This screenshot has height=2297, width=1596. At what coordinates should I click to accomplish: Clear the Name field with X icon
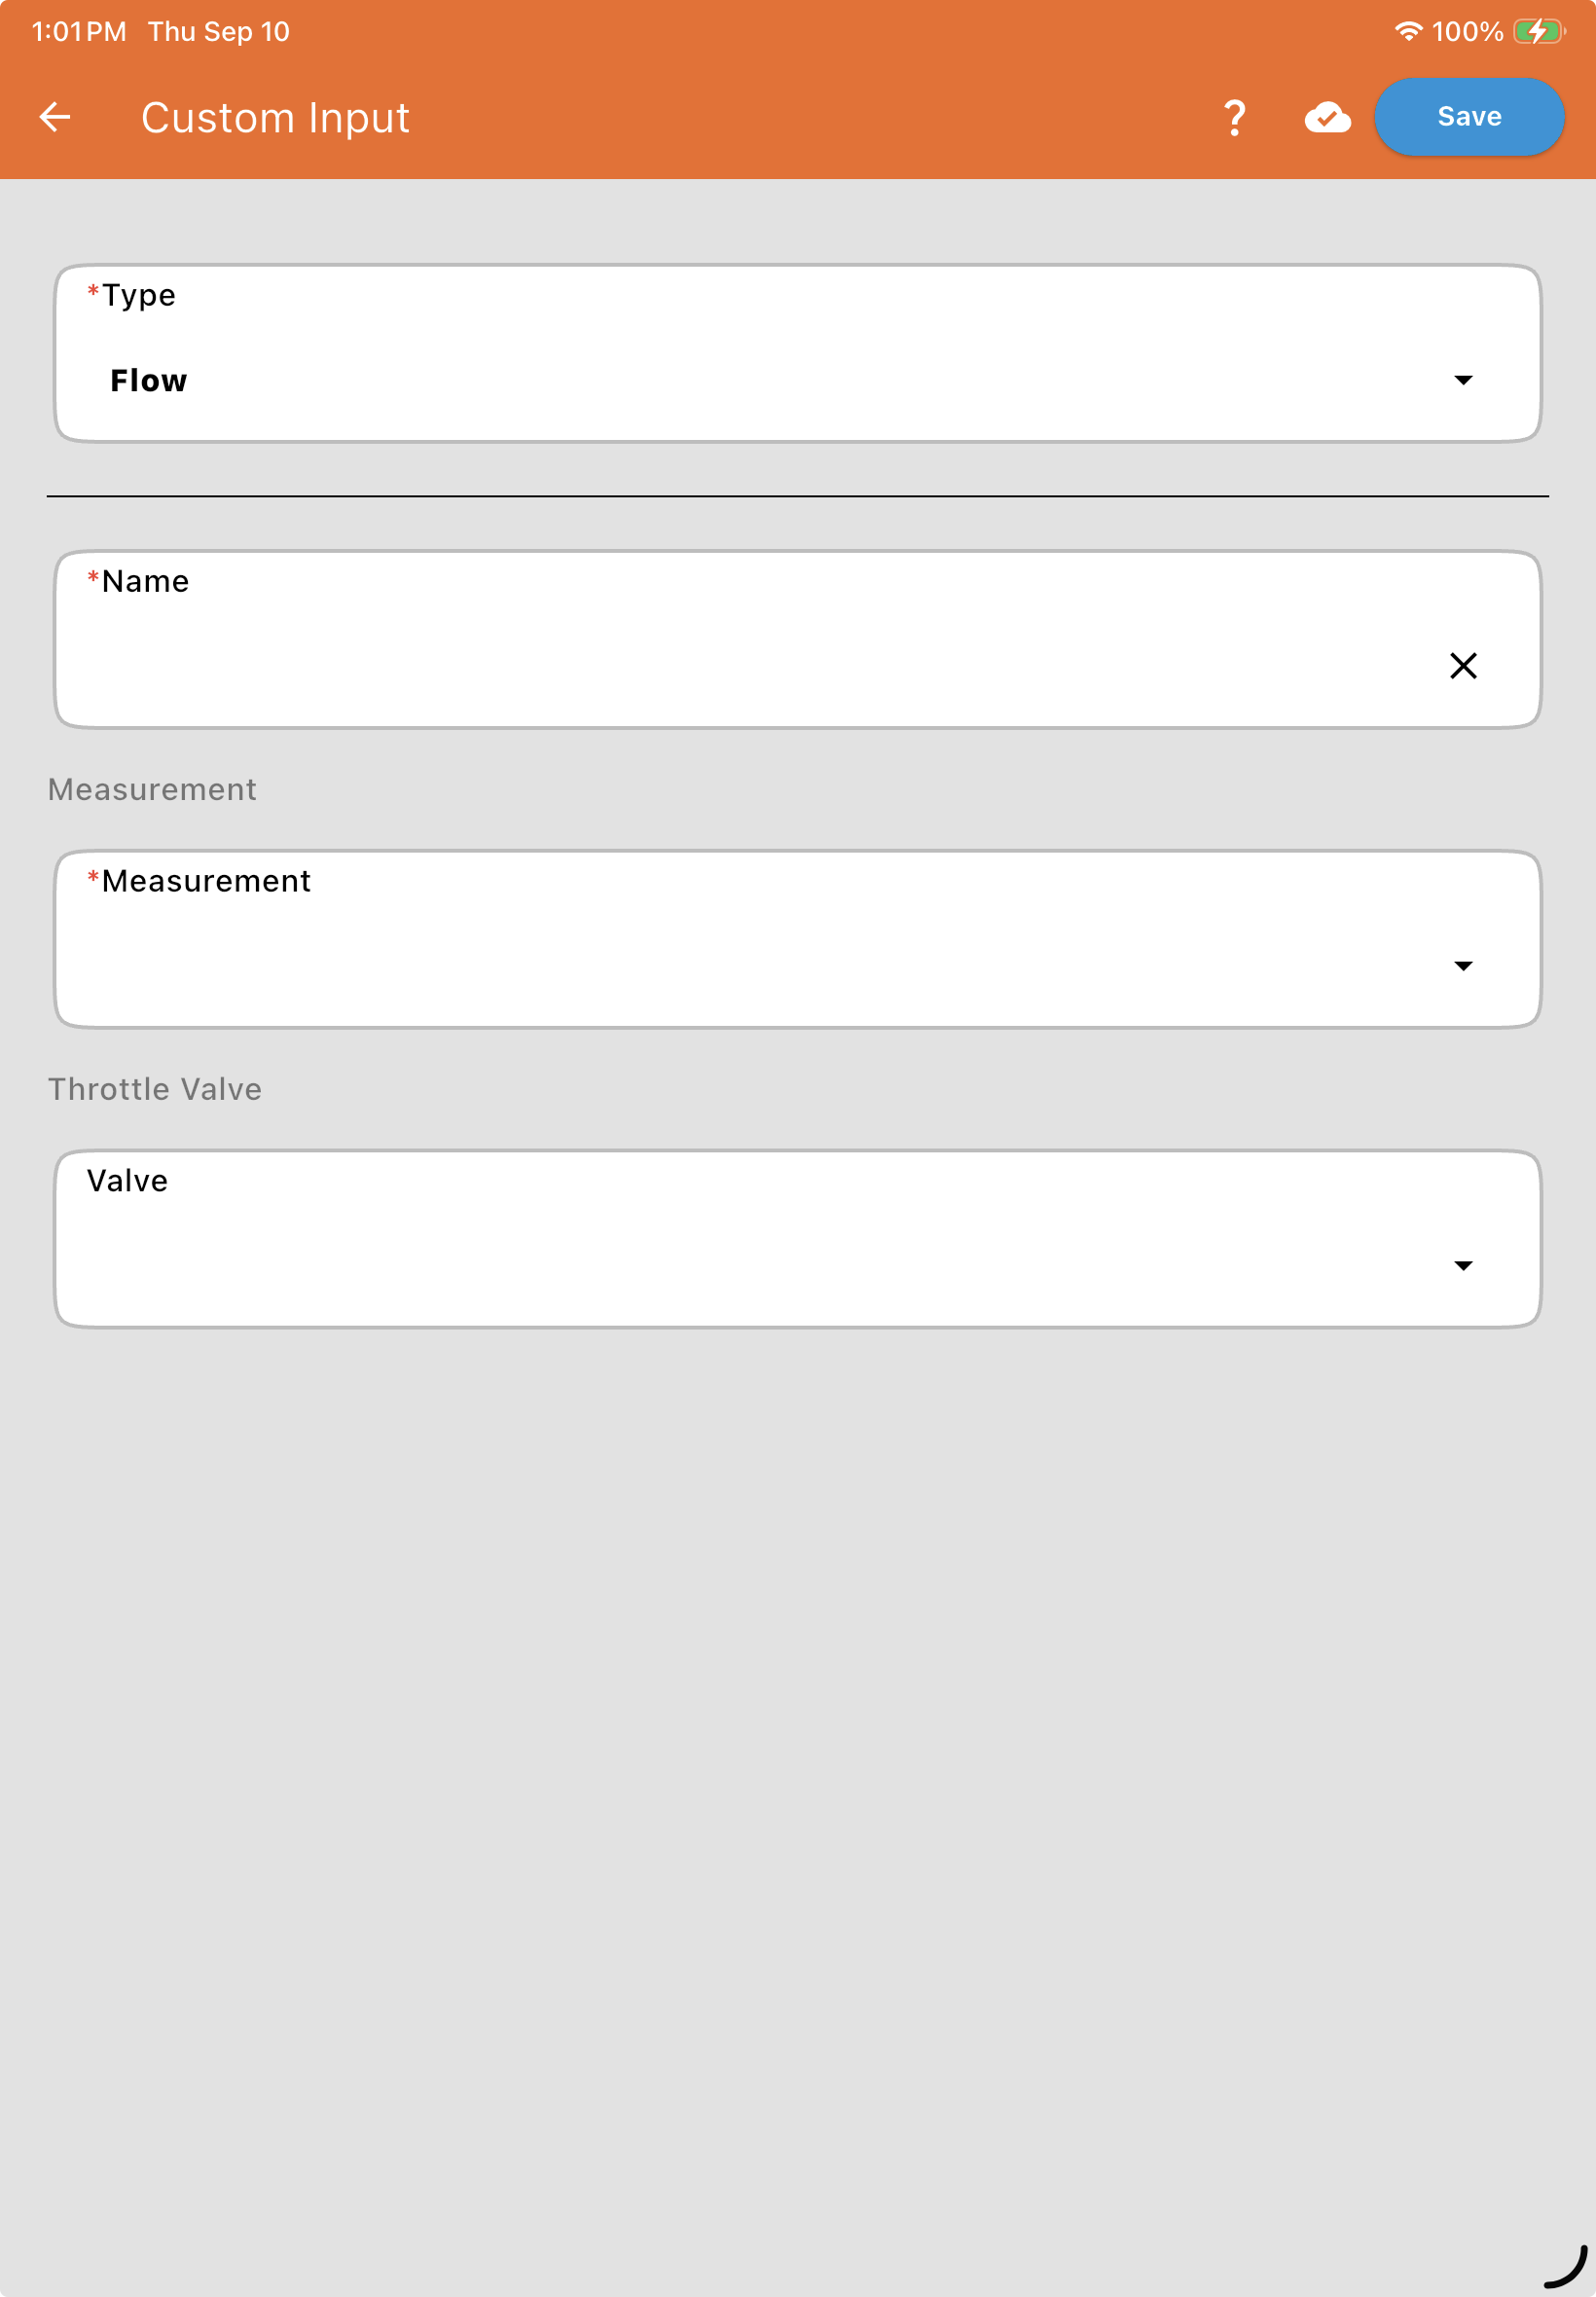1463,666
